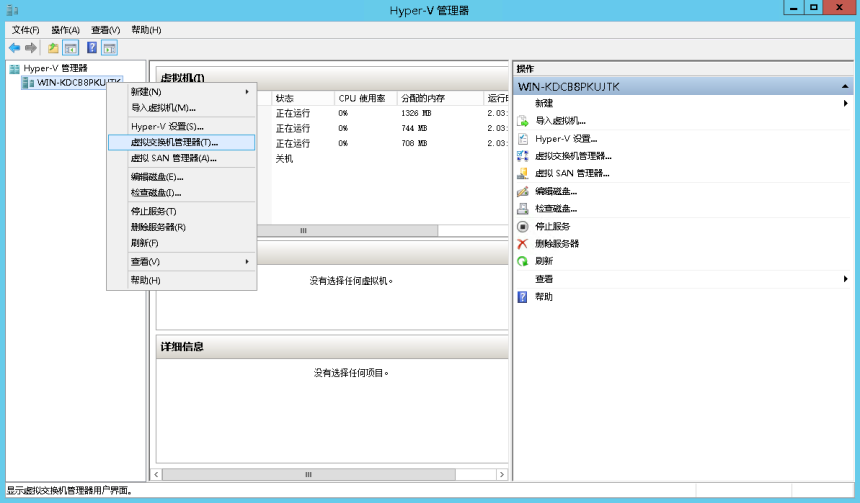Click 虚拟 SAN 管理器... link in Actions pane
Image resolution: width=860 pixels, height=503 pixels.
pos(572,174)
